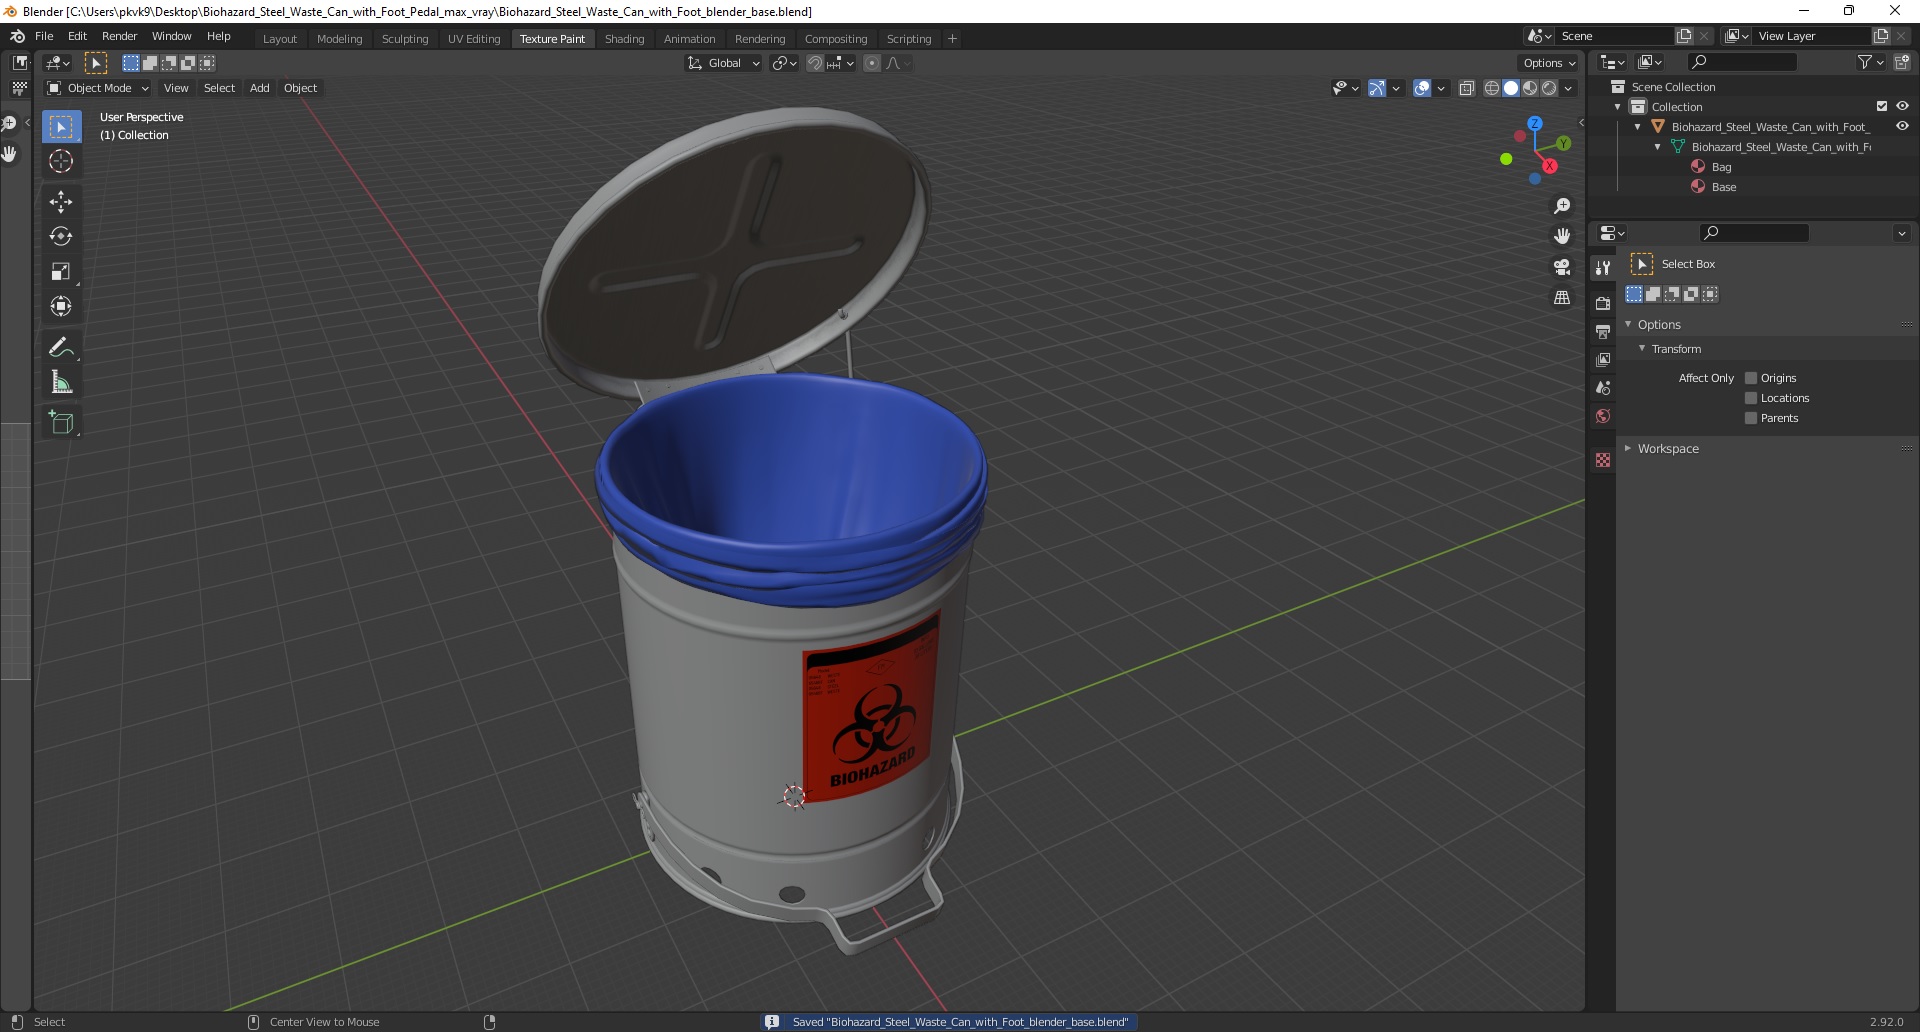Screen dimensions: 1920x1032
Task: Switch to rendered viewport shading
Action: pyautogui.click(x=1549, y=88)
